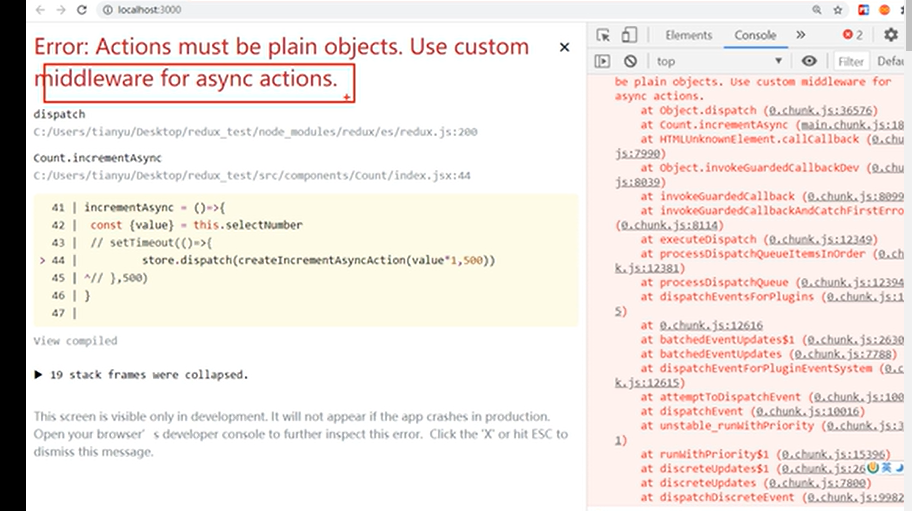Open 0.chunk.js:12616 source link
The height and width of the screenshot is (511, 912).
click(711, 325)
